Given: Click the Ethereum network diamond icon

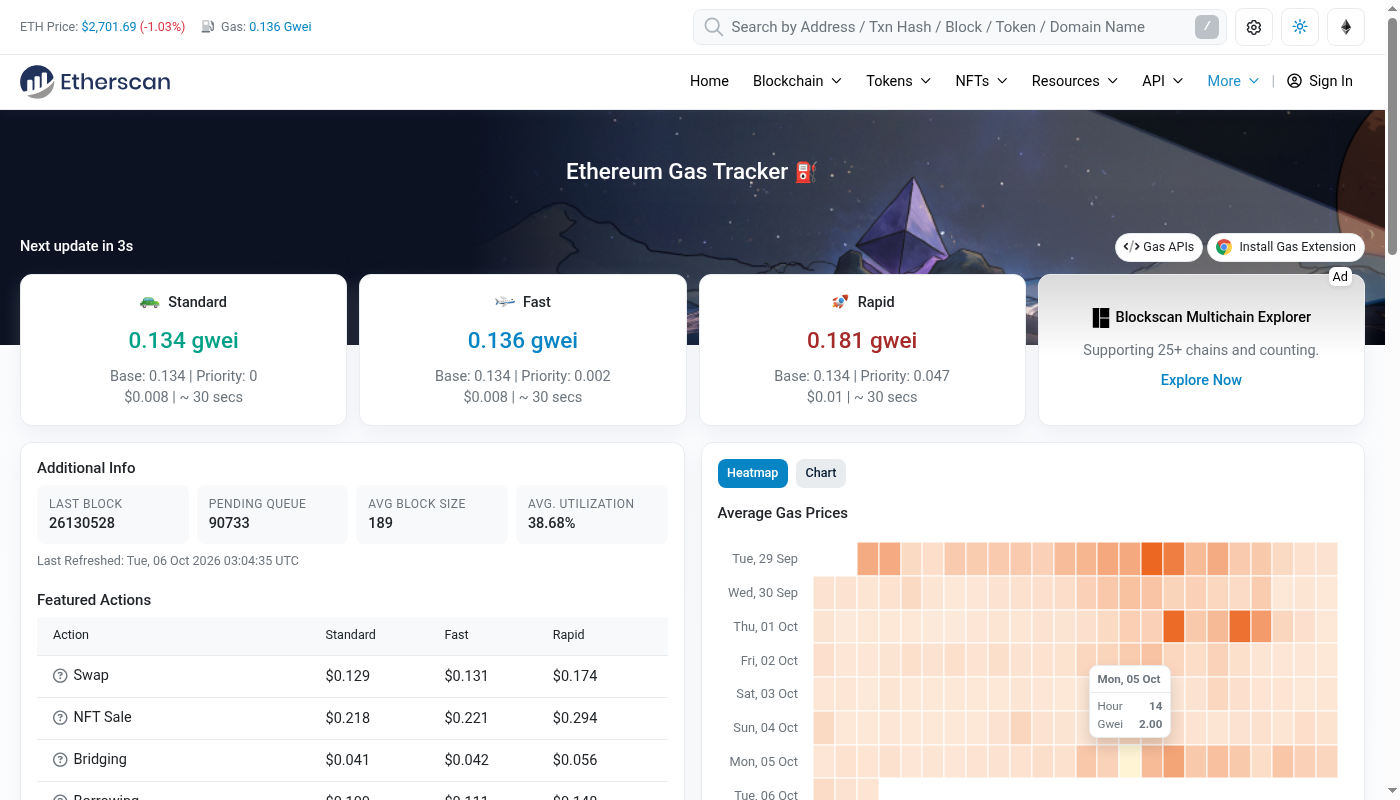Looking at the screenshot, I should (1346, 27).
